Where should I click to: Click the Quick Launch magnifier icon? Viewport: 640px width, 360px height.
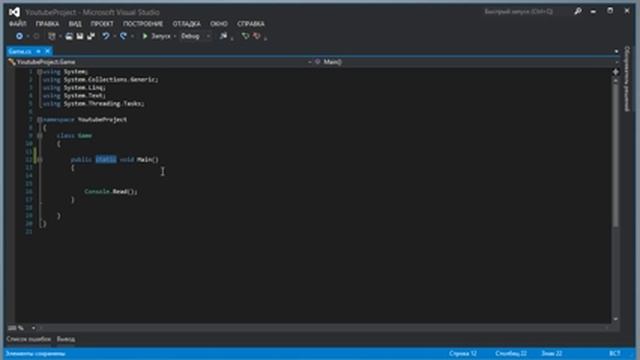578,12
